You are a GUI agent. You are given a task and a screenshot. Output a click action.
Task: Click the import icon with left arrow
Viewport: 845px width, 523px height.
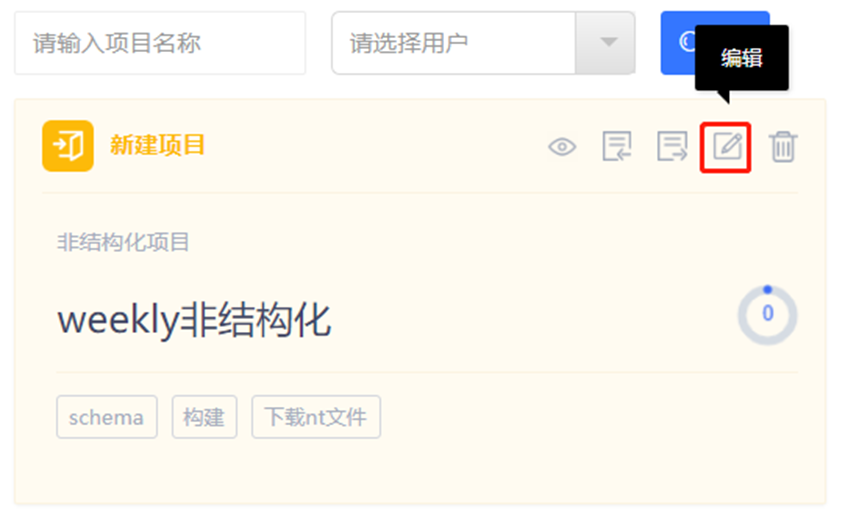coord(617,146)
